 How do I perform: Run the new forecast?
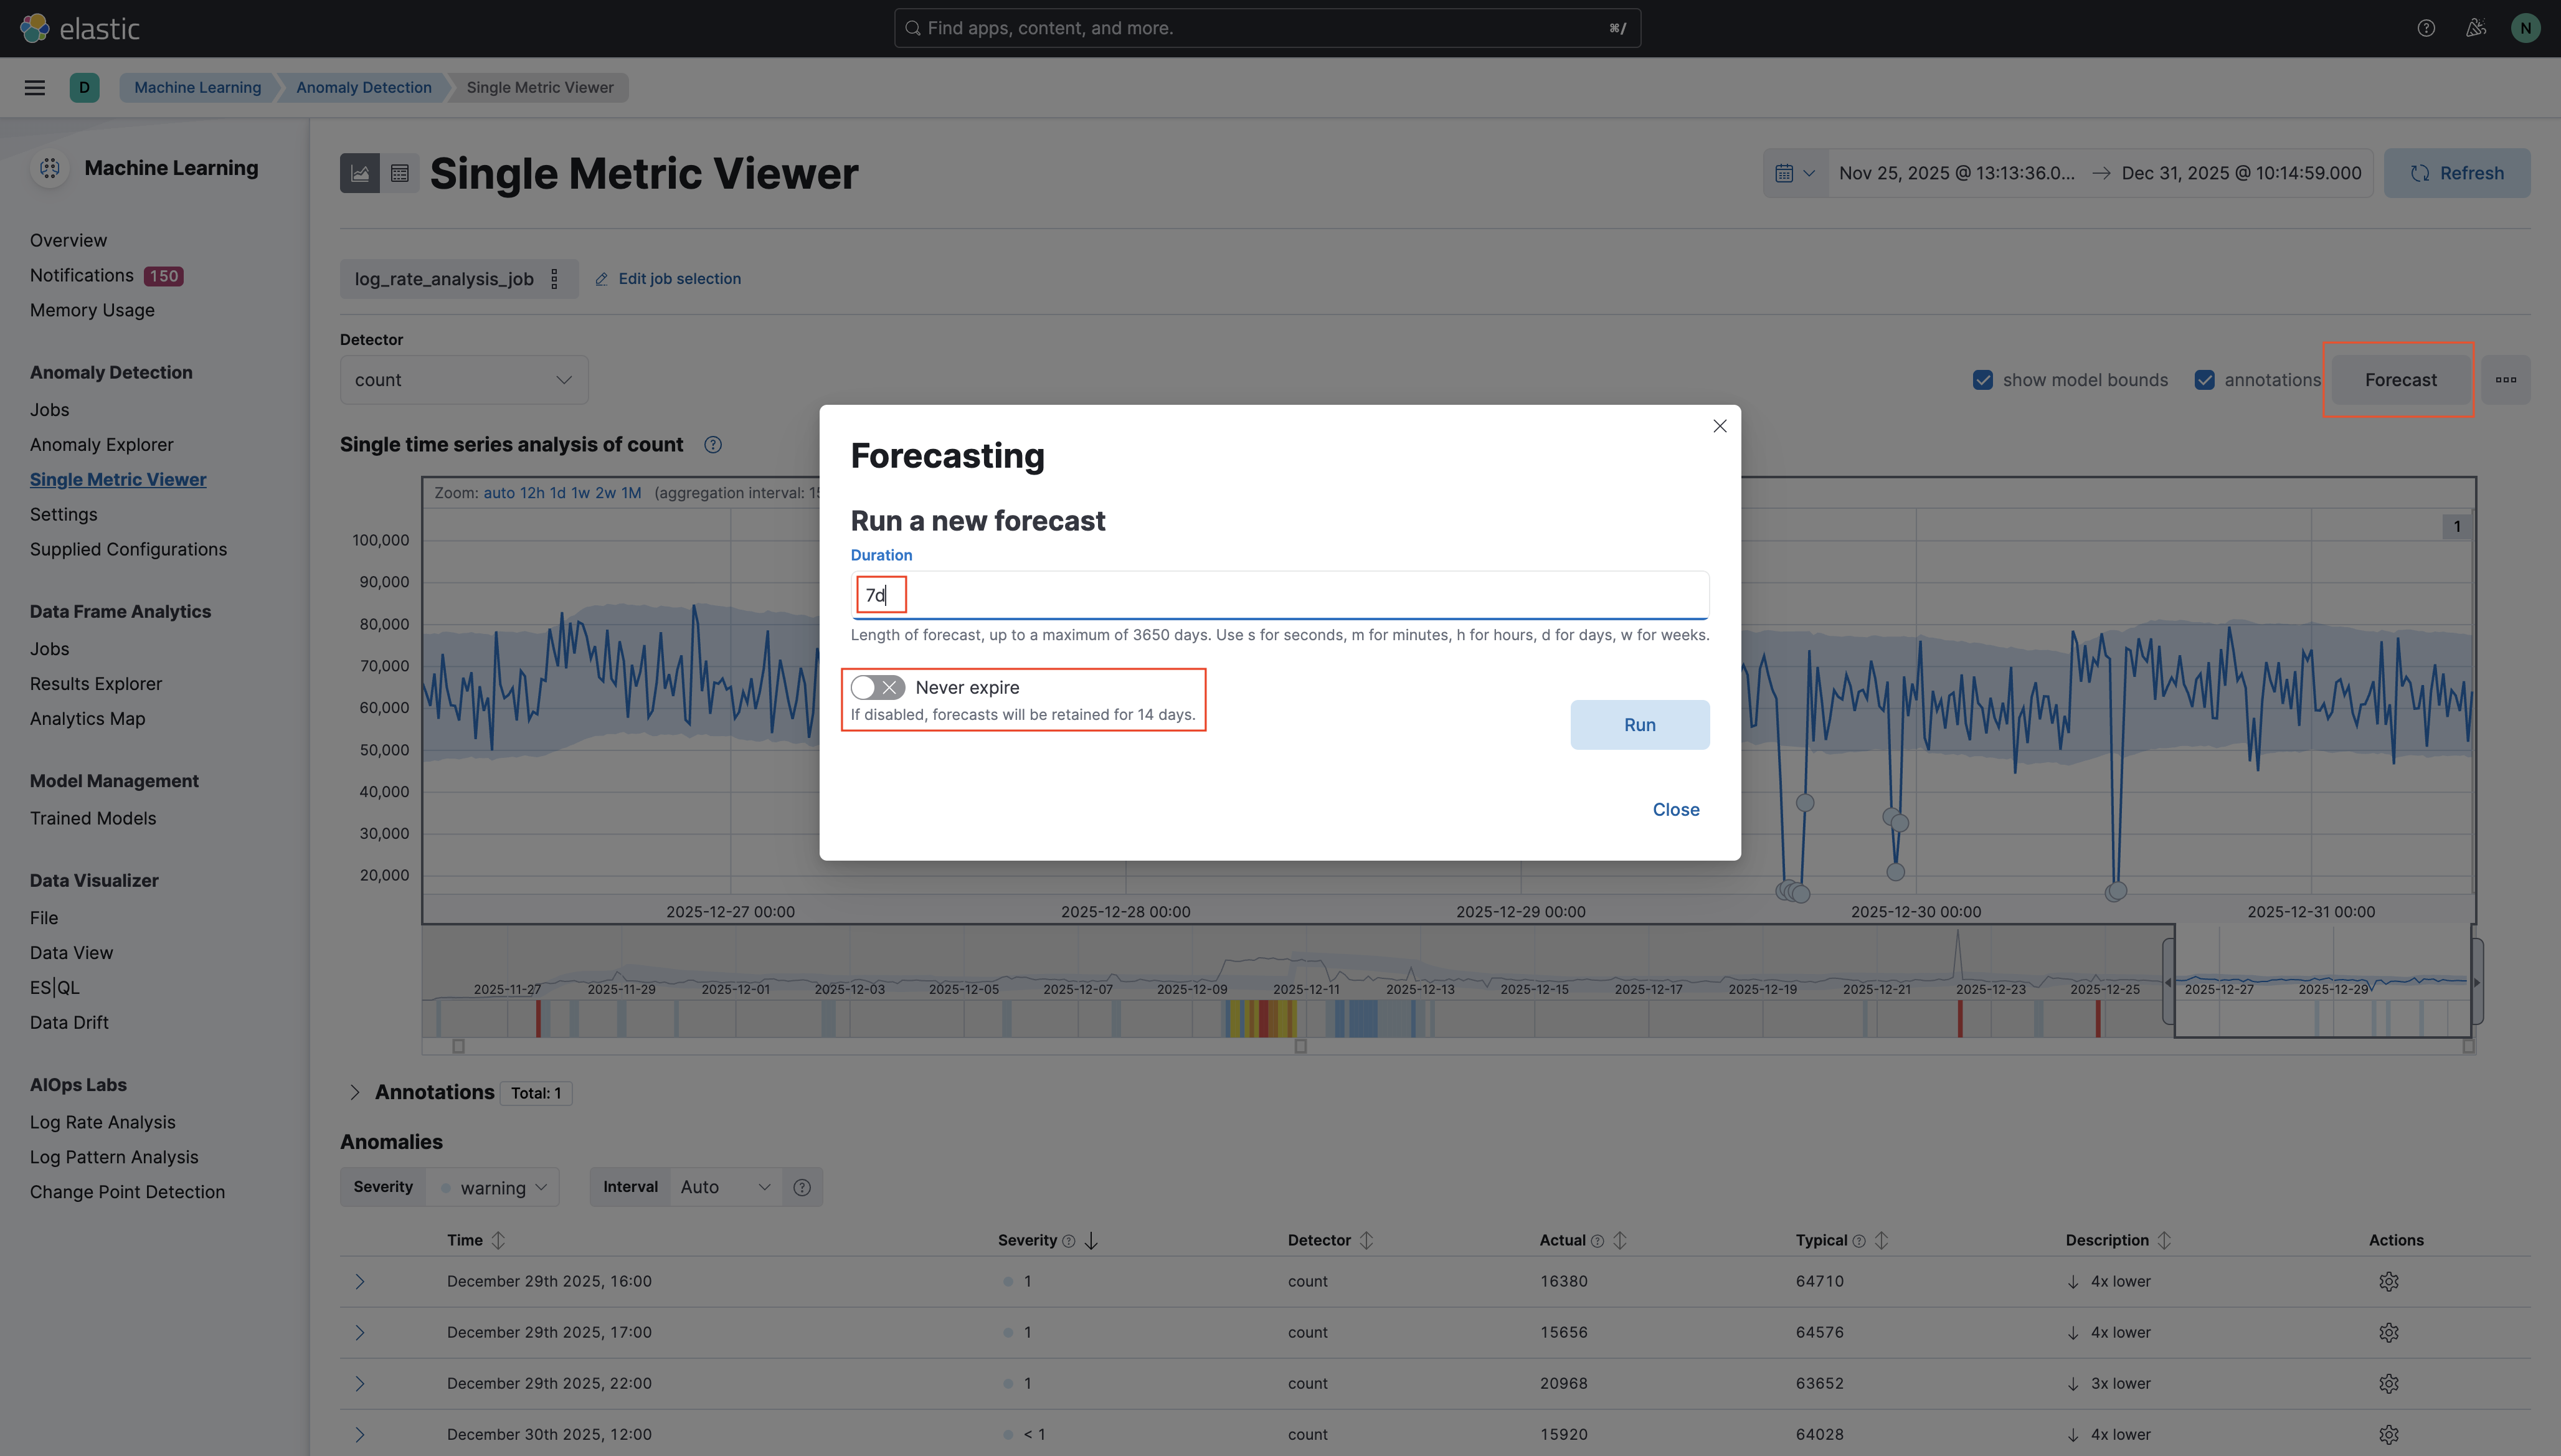pos(1640,725)
